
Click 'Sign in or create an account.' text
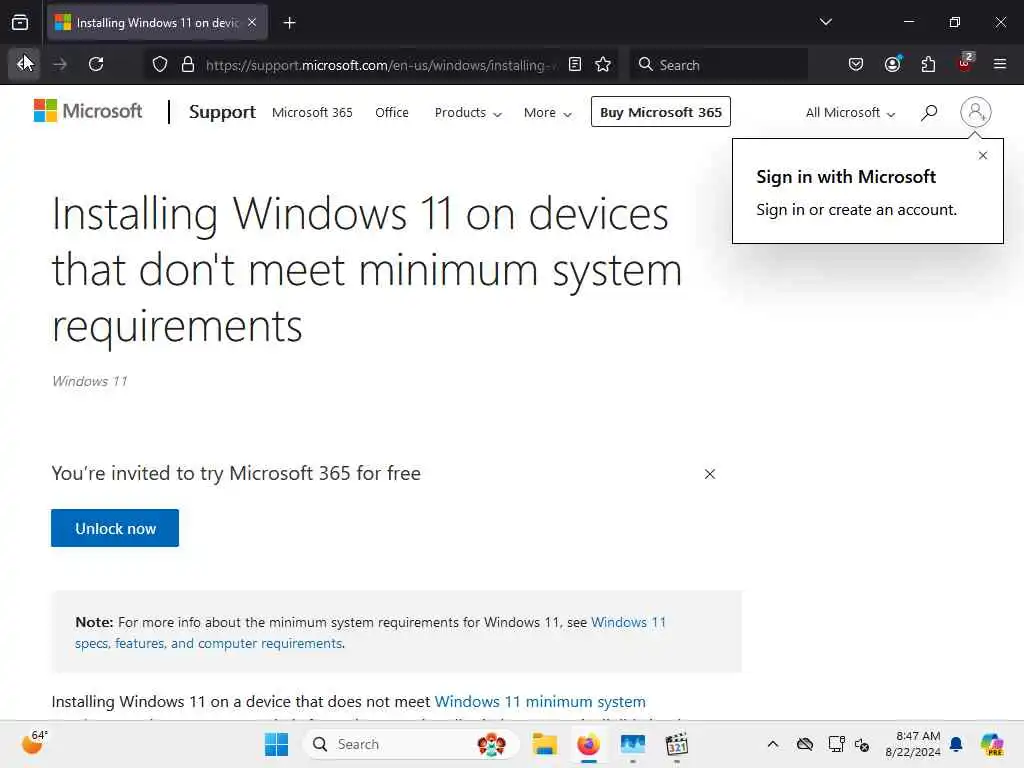click(856, 210)
